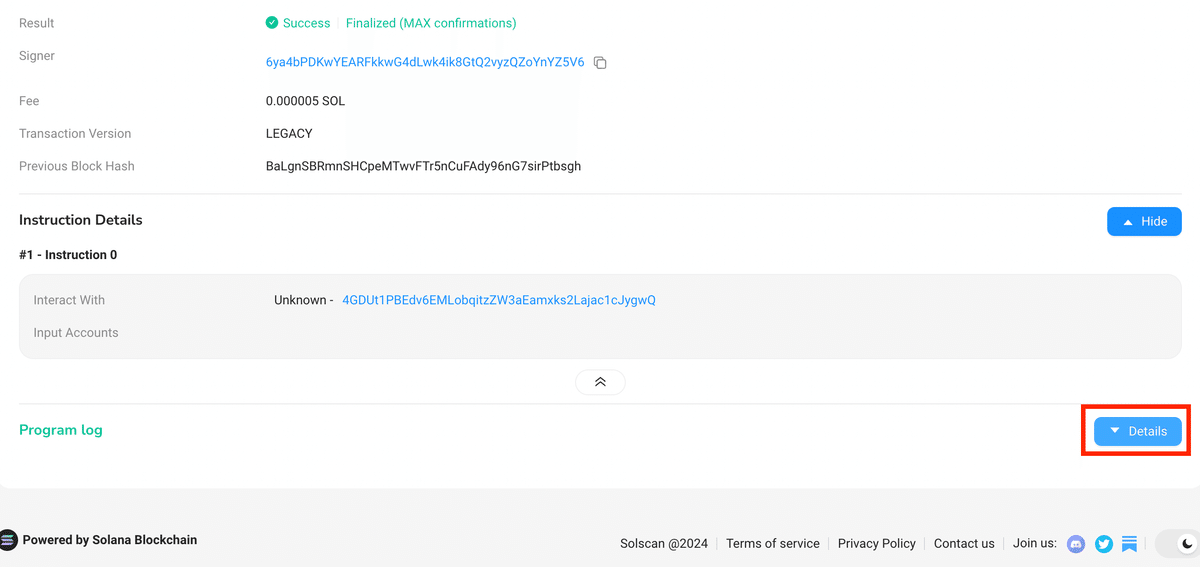Click the Contact us link
Viewport: 1200px width, 567px height.
[x=964, y=544]
